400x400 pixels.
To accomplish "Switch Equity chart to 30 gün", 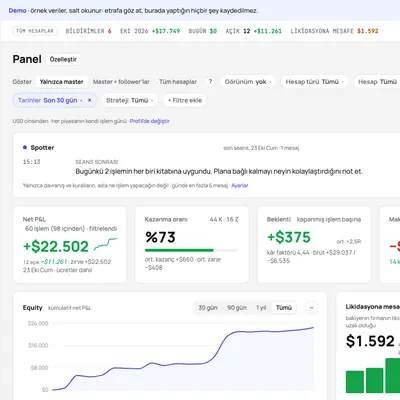I will click(208, 308).
